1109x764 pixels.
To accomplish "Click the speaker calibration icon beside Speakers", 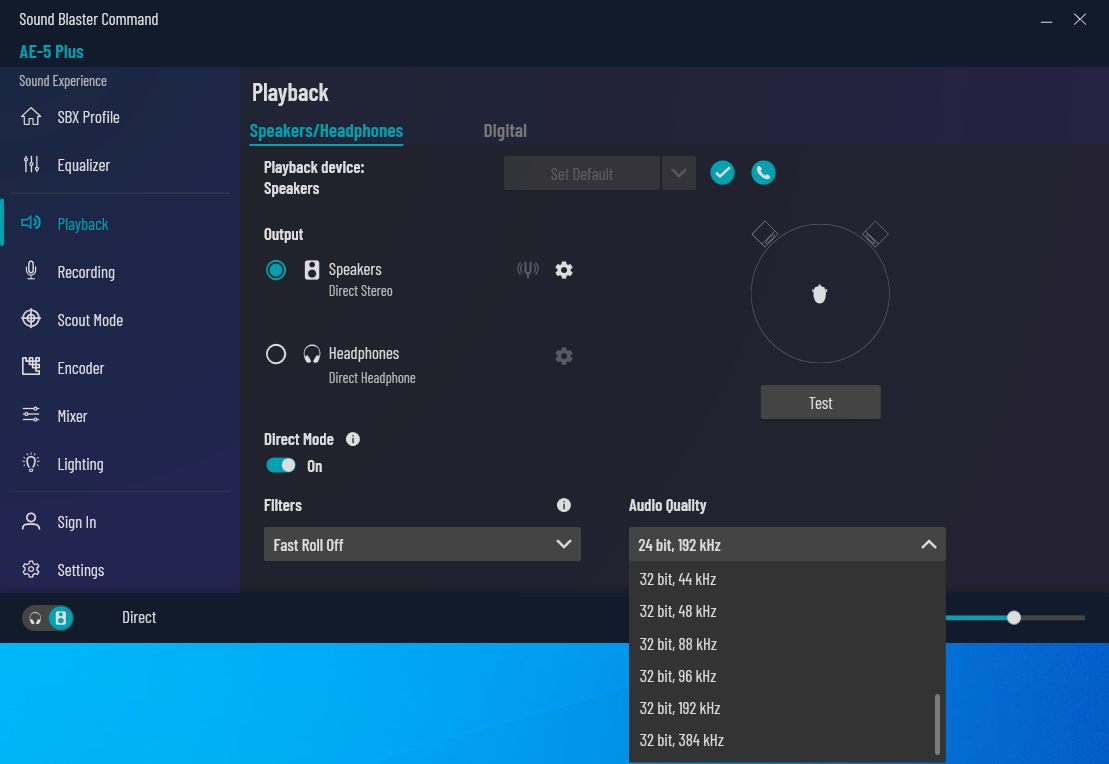I will pyautogui.click(x=528, y=269).
